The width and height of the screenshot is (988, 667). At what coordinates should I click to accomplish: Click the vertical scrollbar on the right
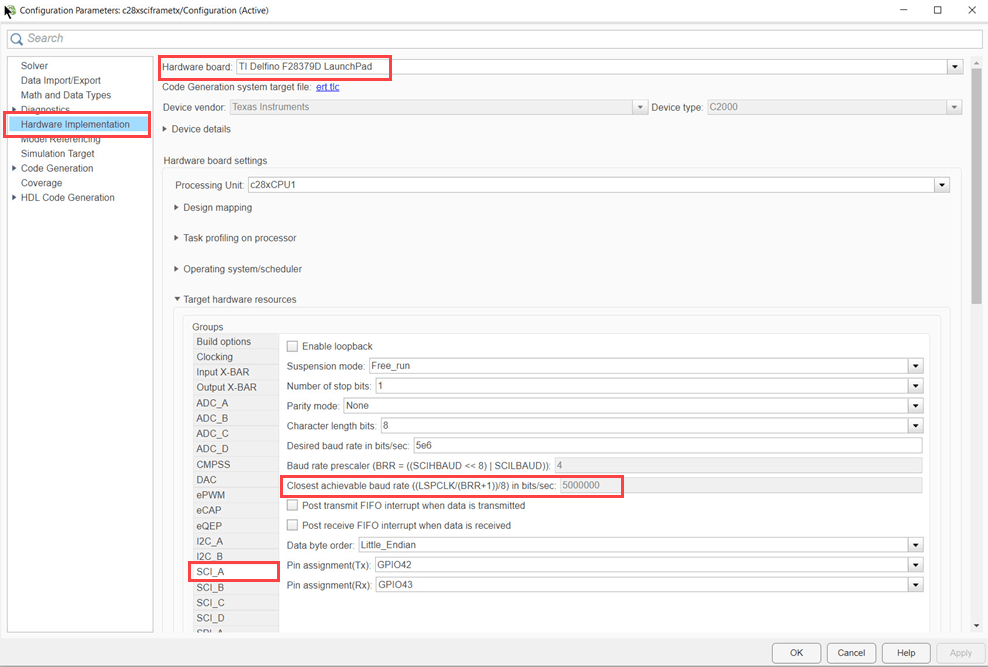(977, 189)
